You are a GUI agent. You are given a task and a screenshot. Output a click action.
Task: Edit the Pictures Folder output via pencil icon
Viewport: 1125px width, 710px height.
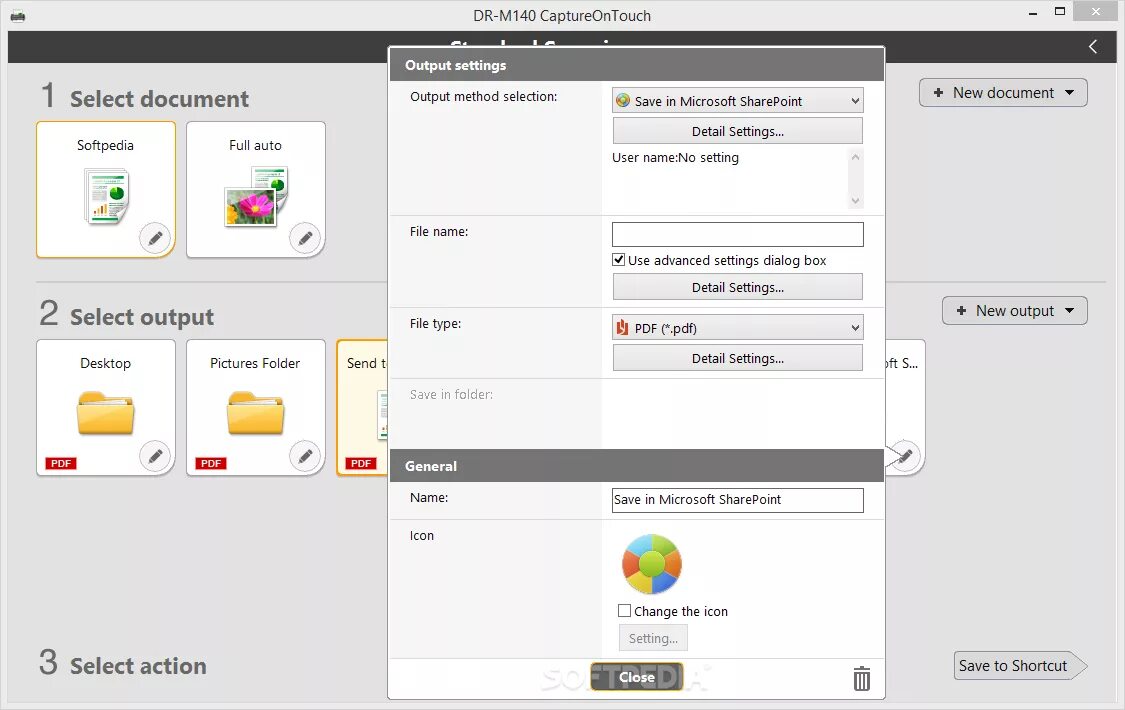click(x=305, y=455)
